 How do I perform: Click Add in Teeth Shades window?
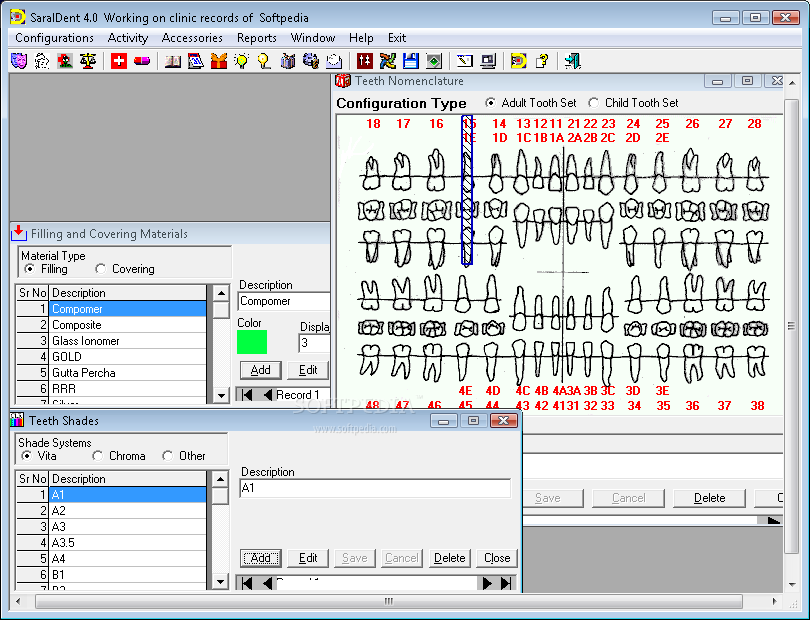click(x=261, y=558)
